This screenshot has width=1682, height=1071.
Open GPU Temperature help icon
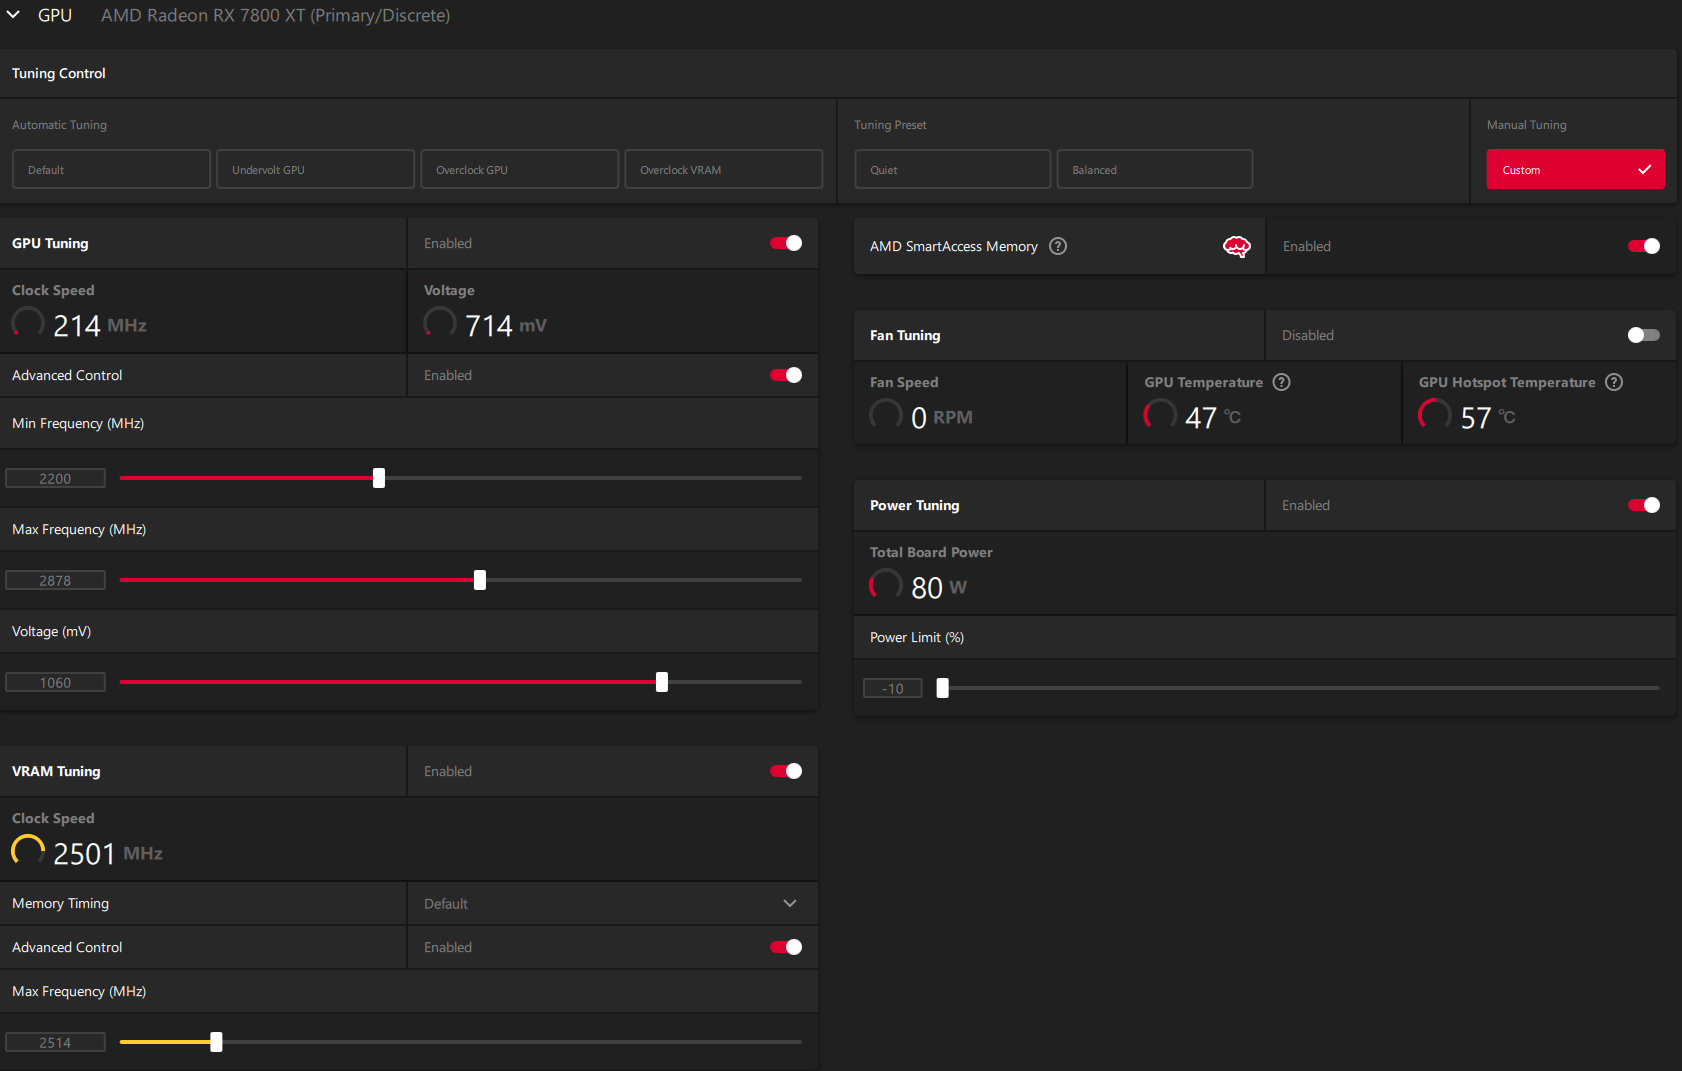[x=1282, y=382]
